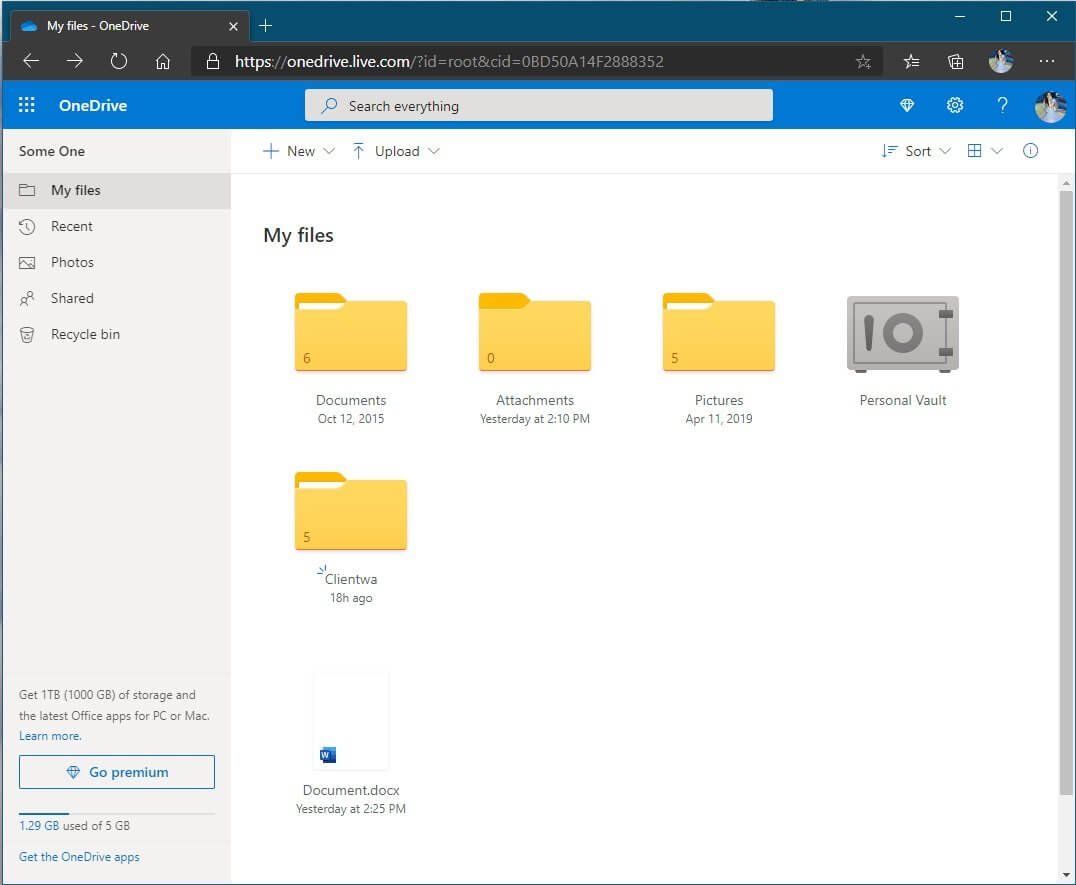Open browser Collections icon
Screen dimensions: 1076x885
[955, 62]
